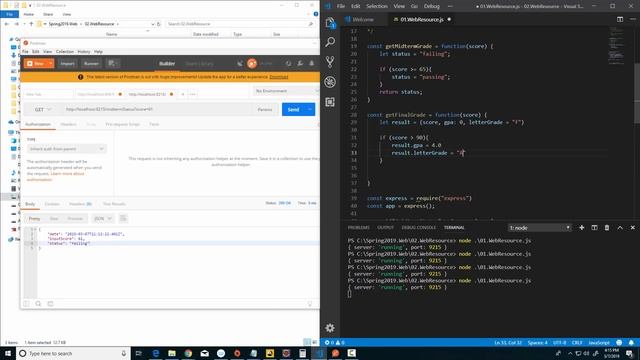Switch to the Headers tab in the request area
The width and height of the screenshot is (640, 360).
[69, 124]
